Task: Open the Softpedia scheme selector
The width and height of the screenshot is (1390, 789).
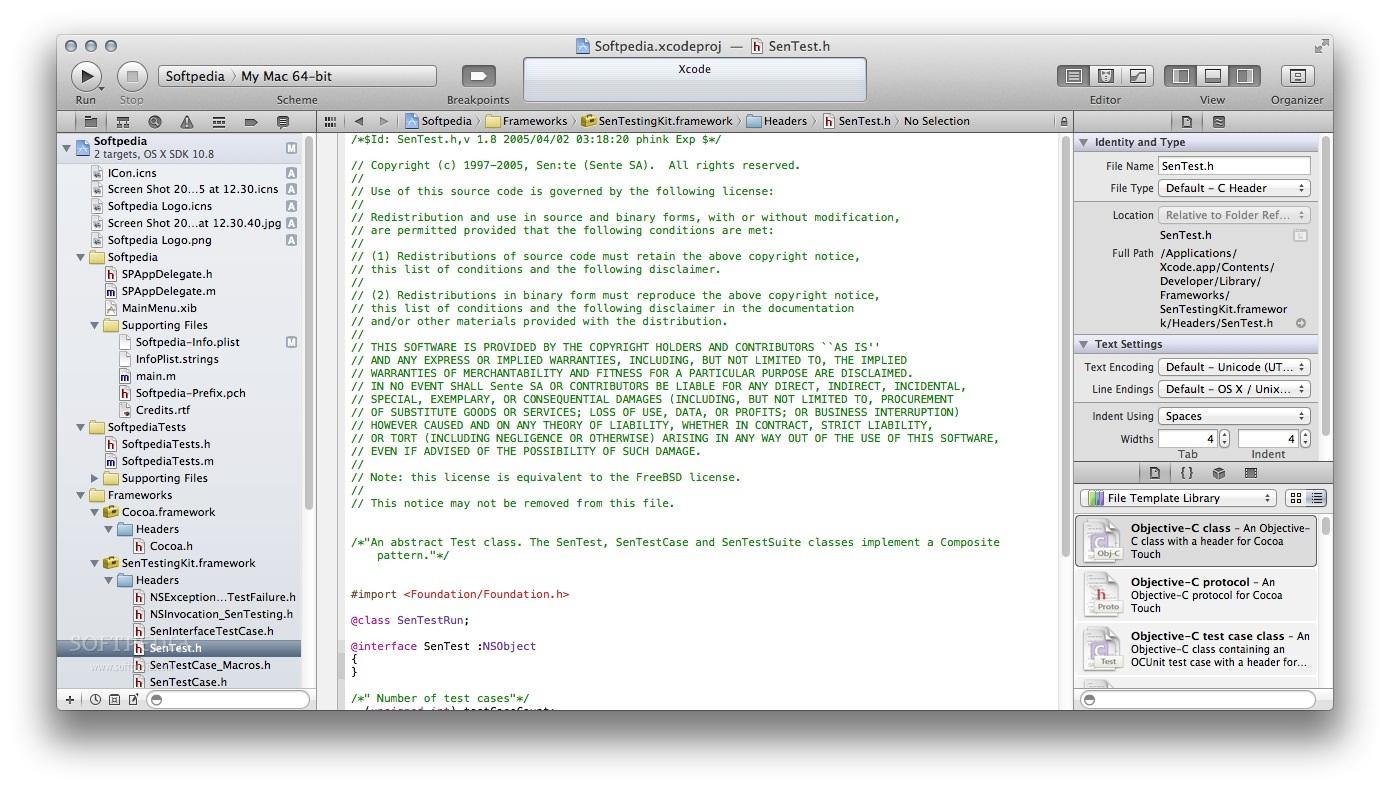Action: pyautogui.click(x=194, y=76)
